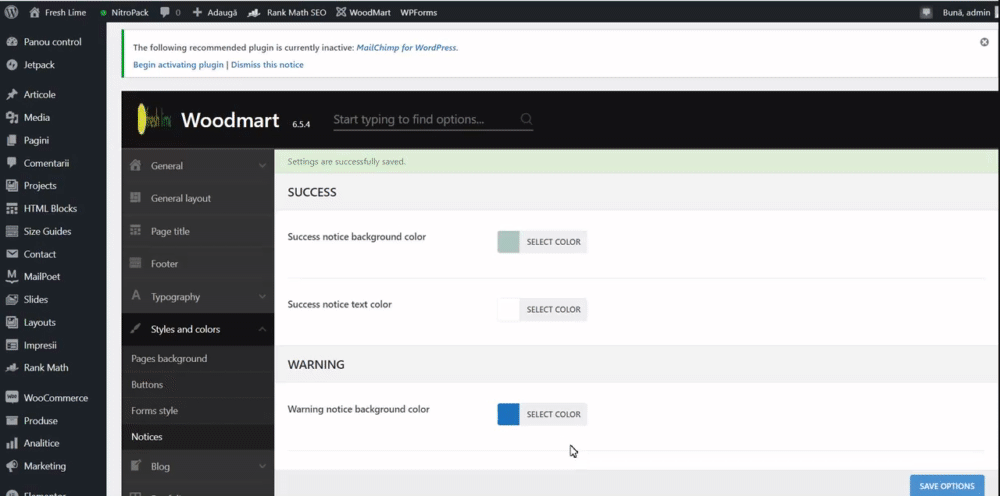The height and width of the screenshot is (496, 1000).
Task: Click the WordPress logo icon
Action: [11, 12]
